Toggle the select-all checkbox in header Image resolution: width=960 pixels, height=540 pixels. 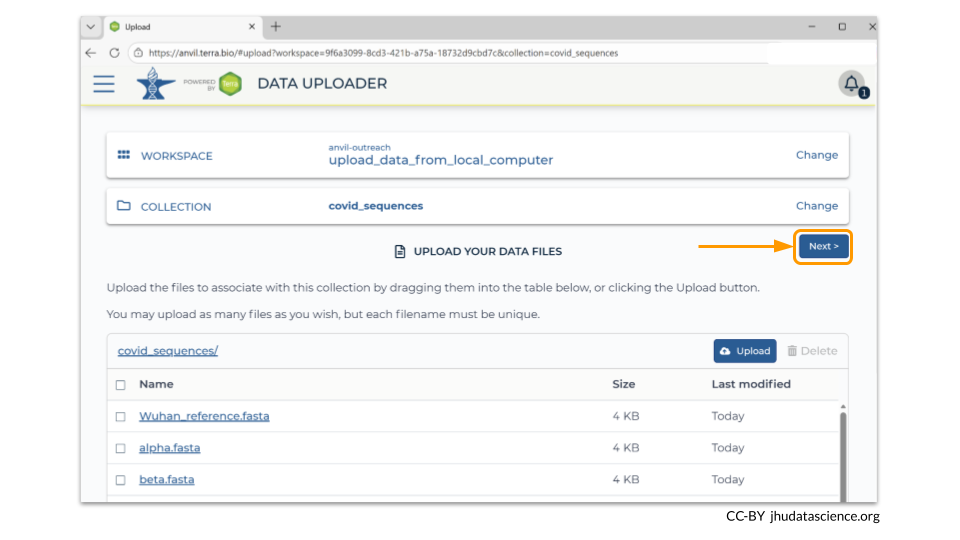121,385
